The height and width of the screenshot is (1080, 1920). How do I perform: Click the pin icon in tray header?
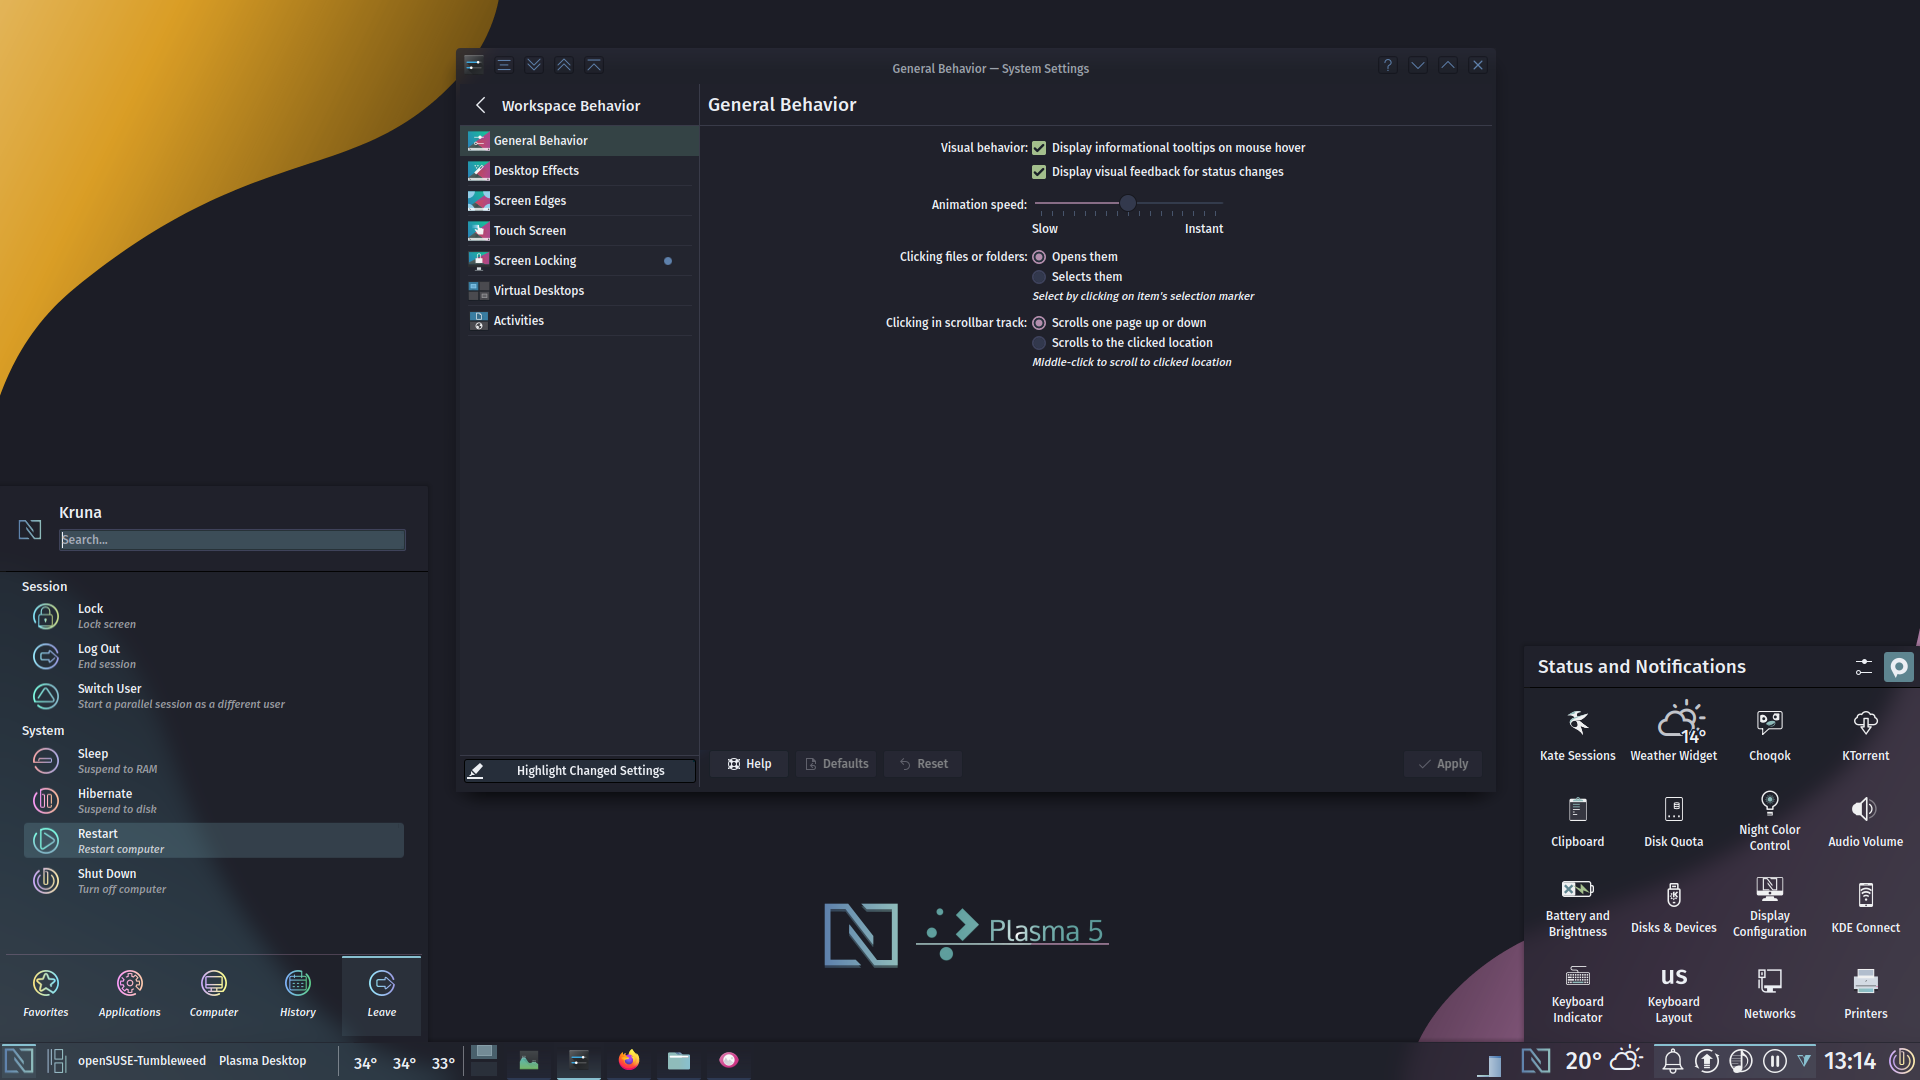tap(1898, 667)
